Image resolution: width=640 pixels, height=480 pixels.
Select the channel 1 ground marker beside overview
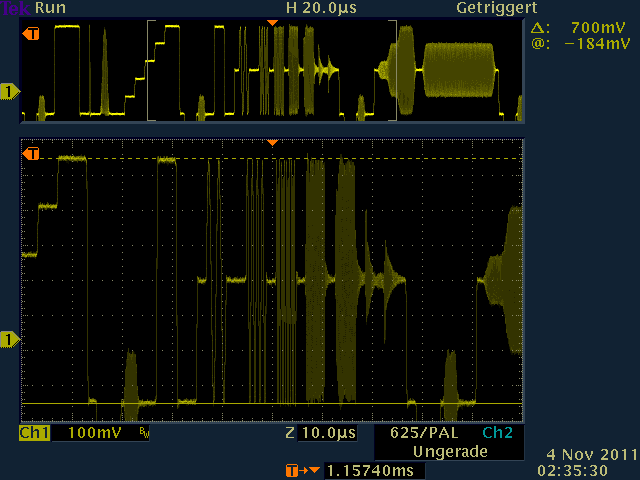(x=9, y=92)
